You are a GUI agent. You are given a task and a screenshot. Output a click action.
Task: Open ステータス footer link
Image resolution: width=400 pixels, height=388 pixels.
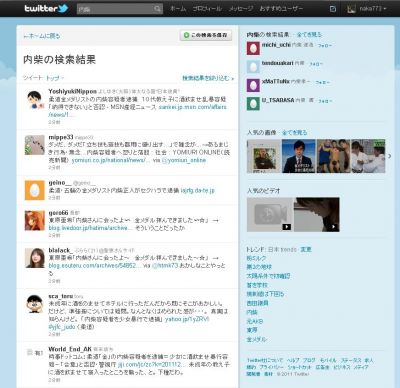click(351, 360)
